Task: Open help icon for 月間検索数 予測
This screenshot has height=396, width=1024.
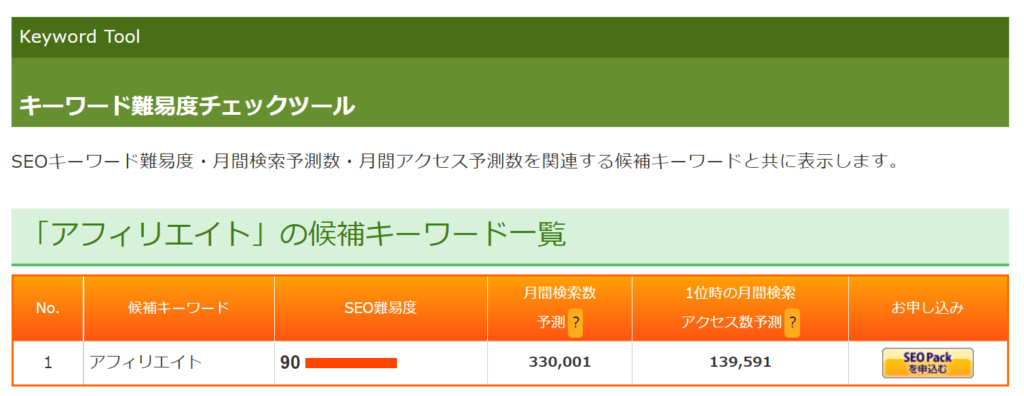Action: pos(575,322)
